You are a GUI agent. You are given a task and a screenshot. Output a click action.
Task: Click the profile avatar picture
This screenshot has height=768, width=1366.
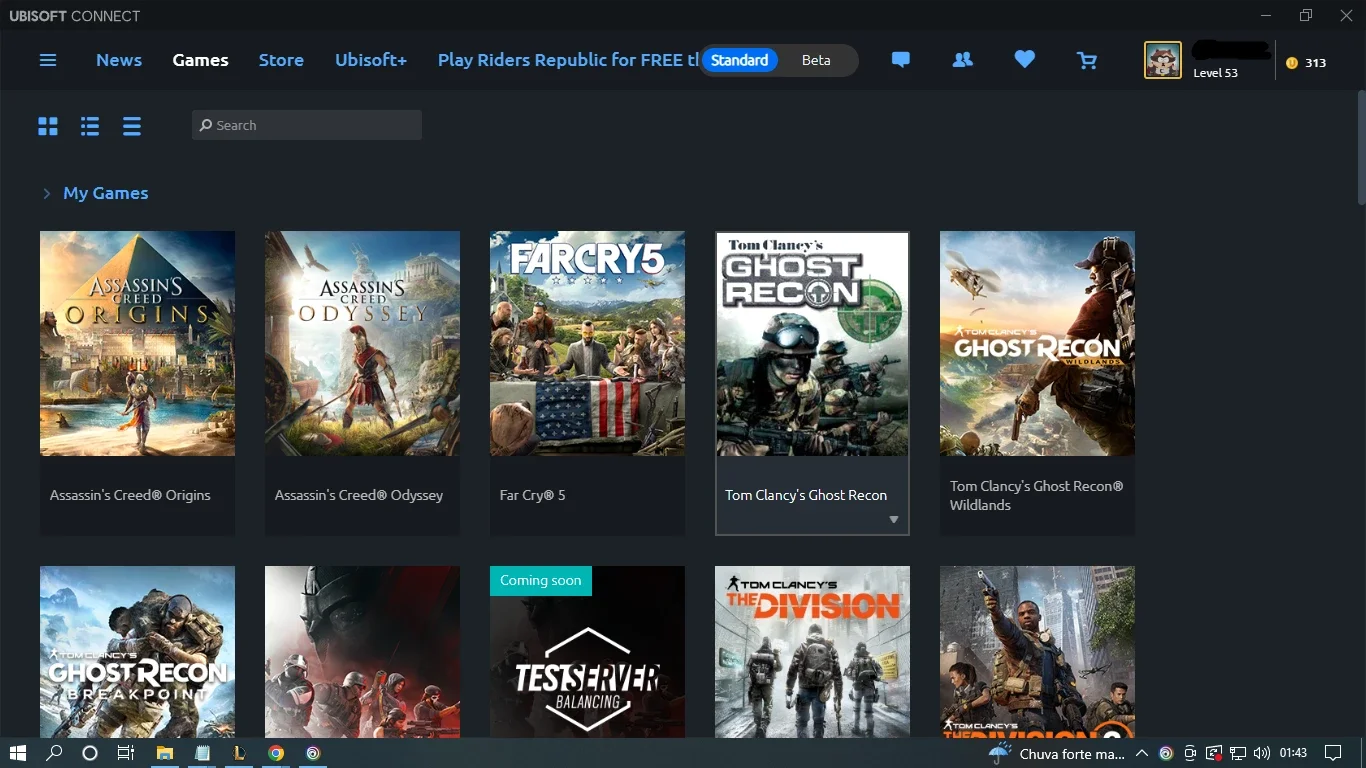click(1162, 60)
